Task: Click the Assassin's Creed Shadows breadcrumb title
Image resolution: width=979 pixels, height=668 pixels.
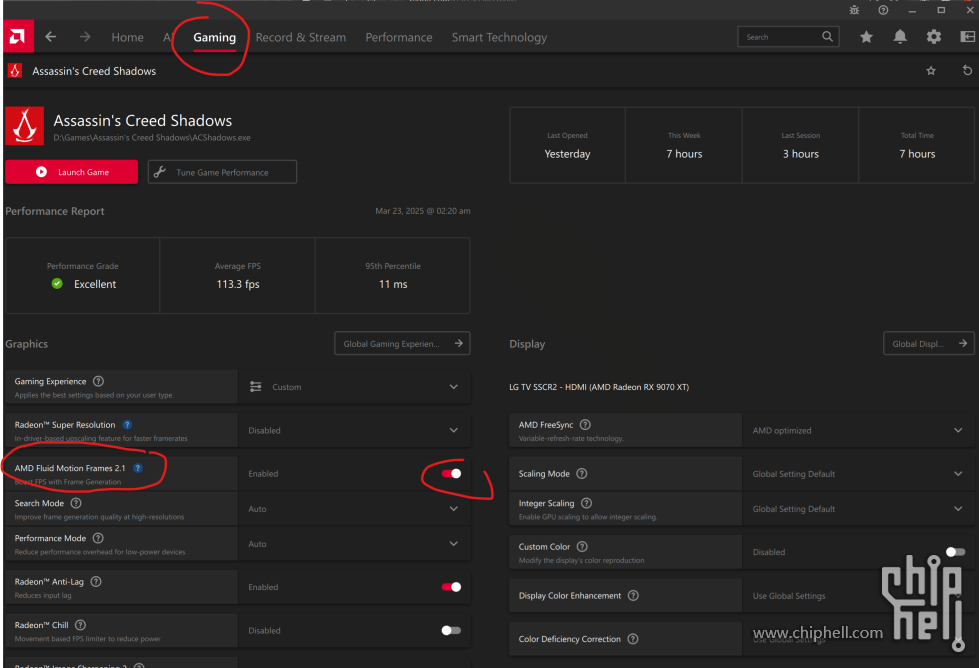Action: point(94,71)
